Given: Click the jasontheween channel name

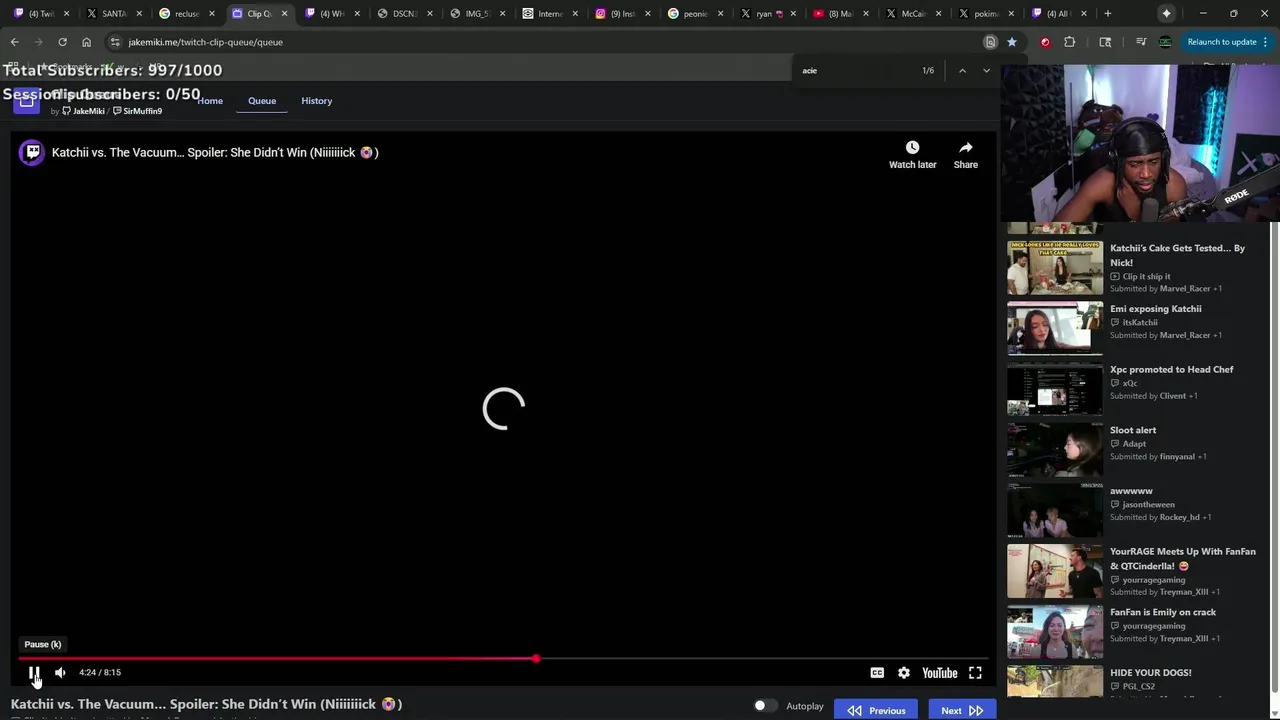Looking at the screenshot, I should tap(1148, 505).
